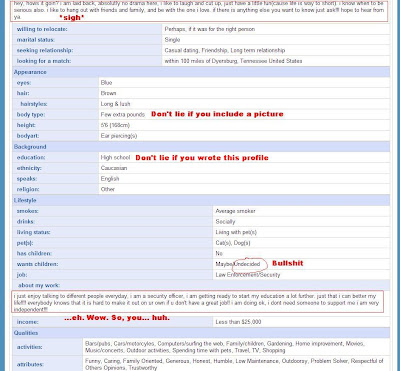Screen dimensions: 400x371
Task: Click the 'Ear piercing(s)' value
Action: click(119, 136)
